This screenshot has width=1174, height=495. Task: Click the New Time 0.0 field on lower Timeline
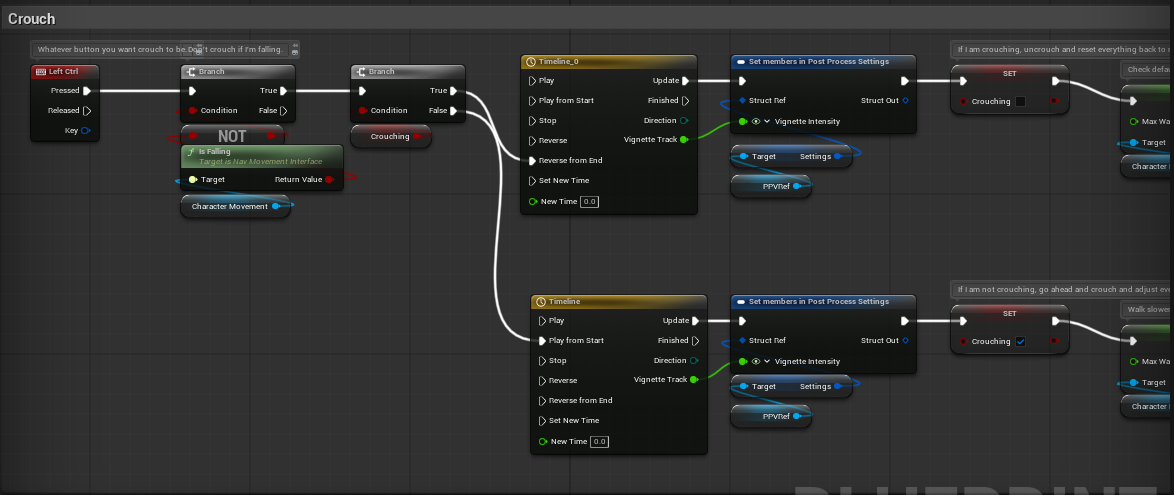[x=599, y=442]
